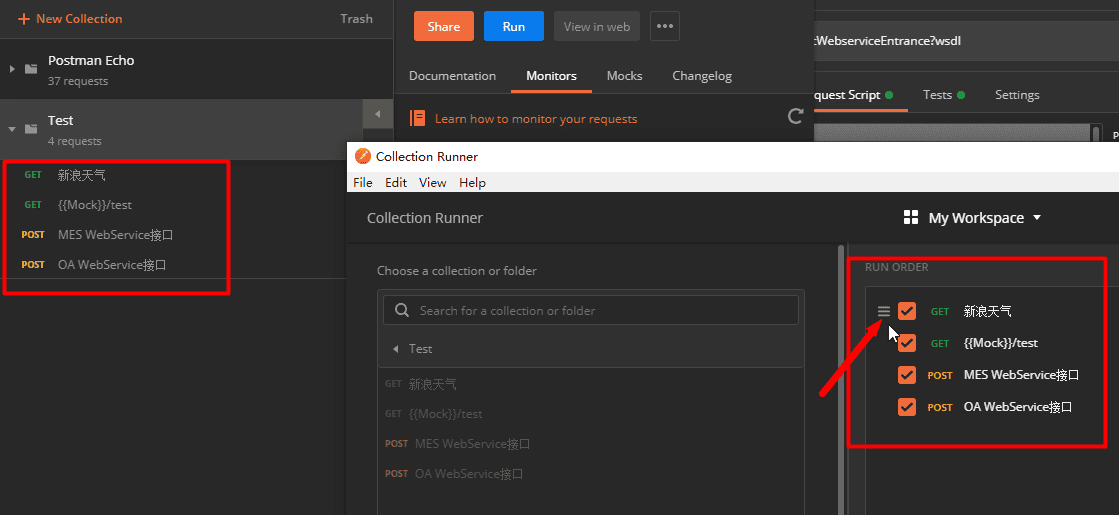
Task: Click the Postman Echo folder icon
Action: 31,69
